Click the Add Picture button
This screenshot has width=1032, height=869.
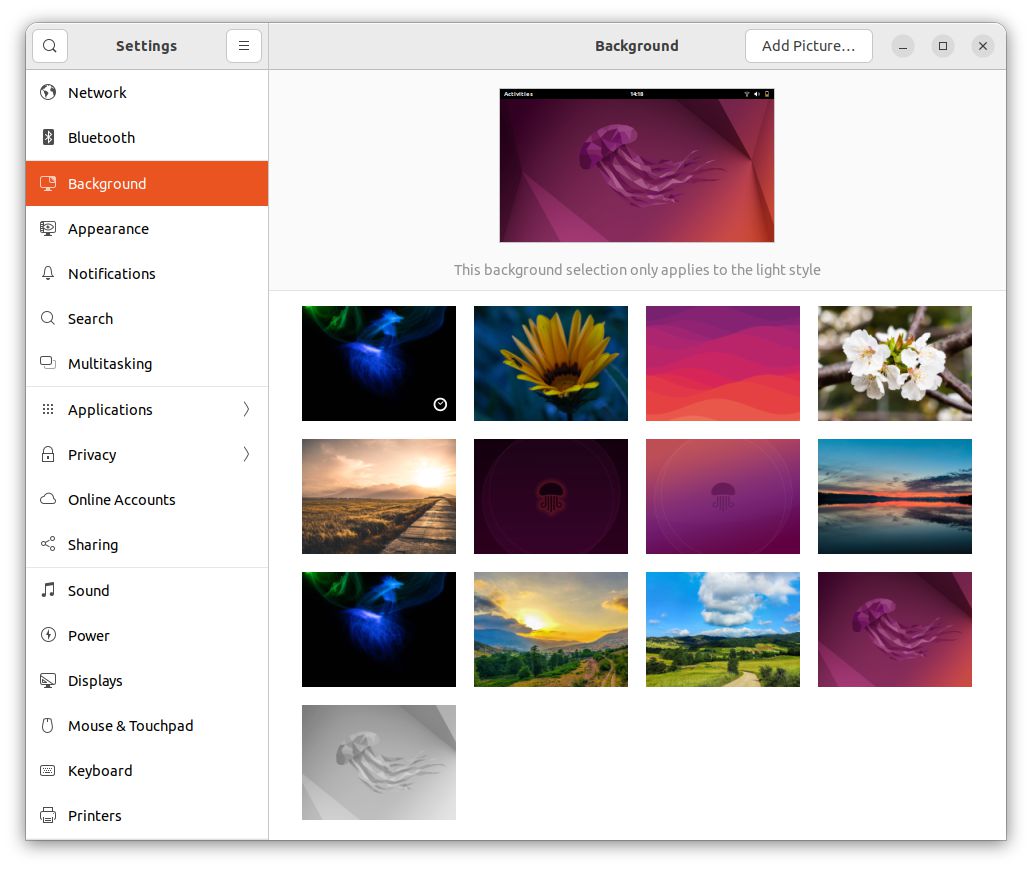808,45
